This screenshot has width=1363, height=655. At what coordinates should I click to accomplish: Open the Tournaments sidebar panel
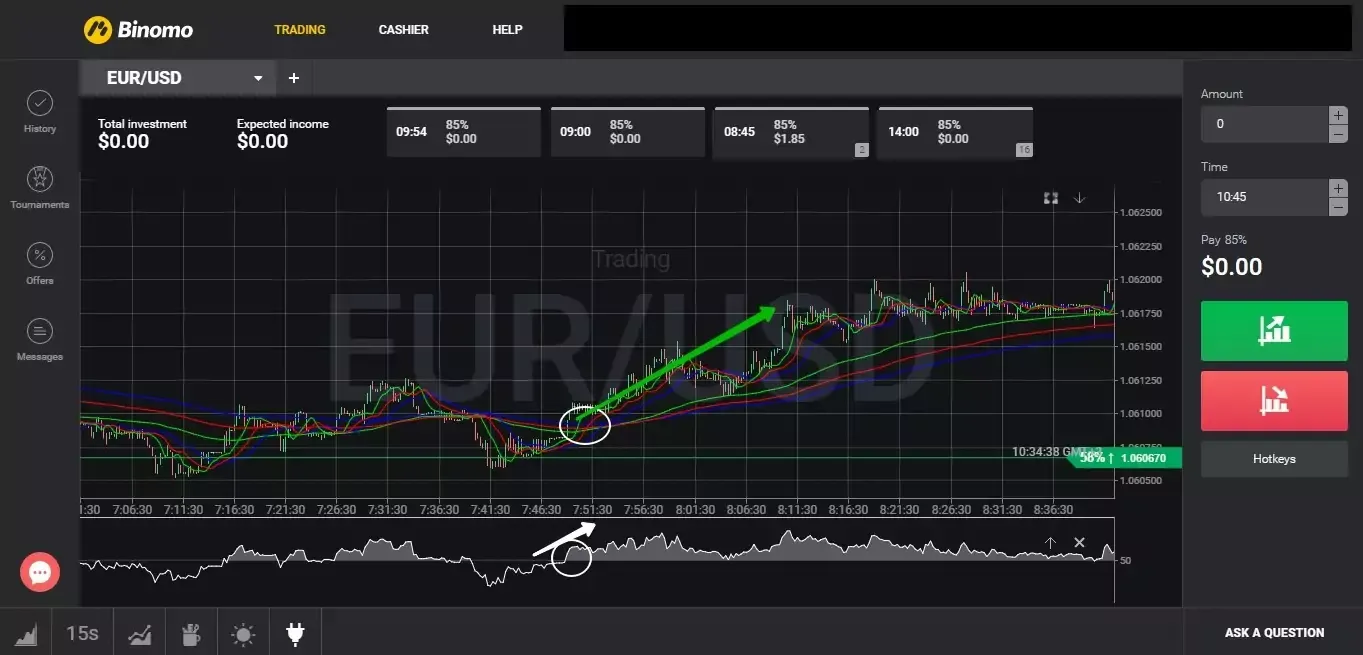pos(40,188)
